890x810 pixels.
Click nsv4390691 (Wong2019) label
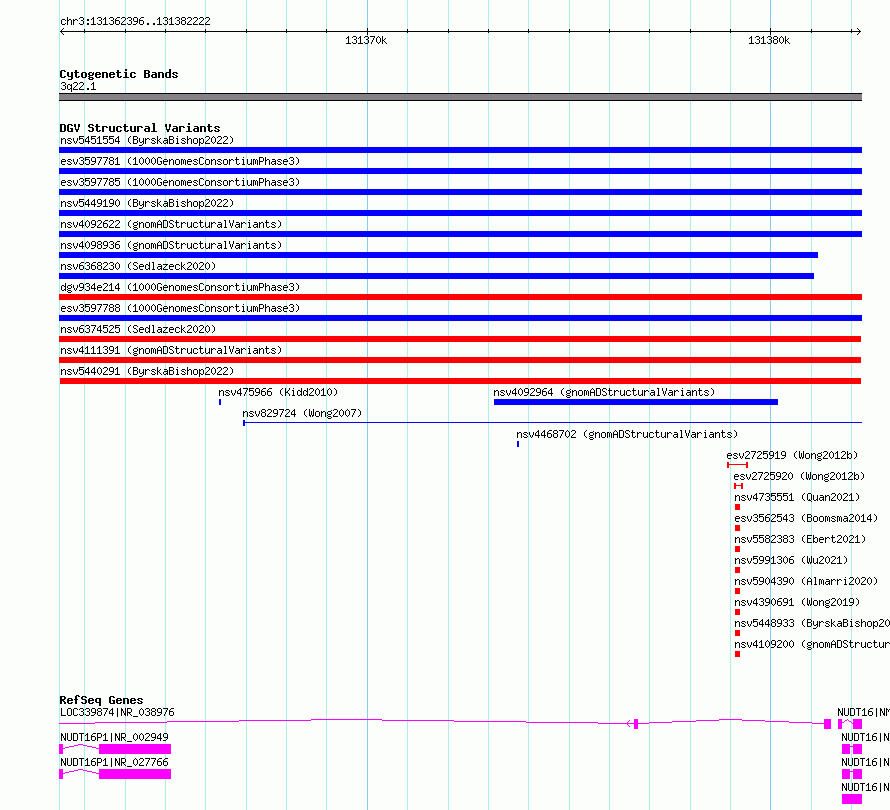(x=797, y=602)
